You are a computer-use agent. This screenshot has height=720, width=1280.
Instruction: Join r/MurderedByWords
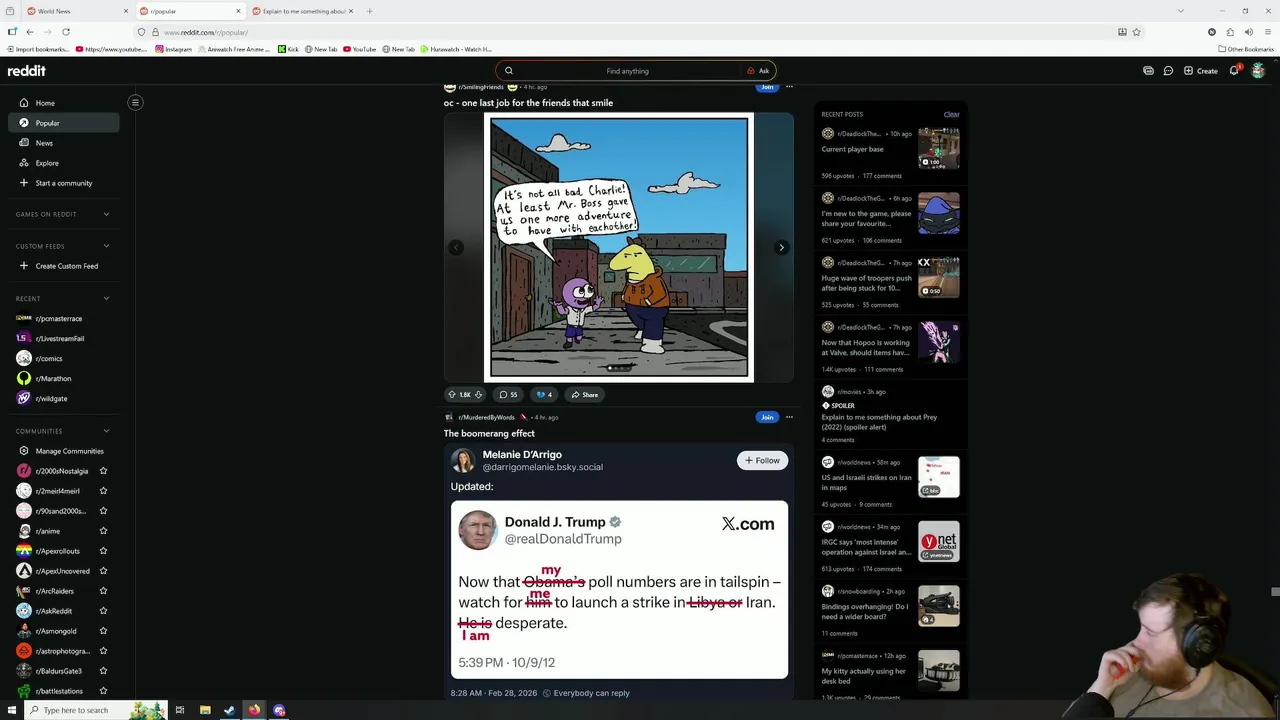(x=767, y=417)
